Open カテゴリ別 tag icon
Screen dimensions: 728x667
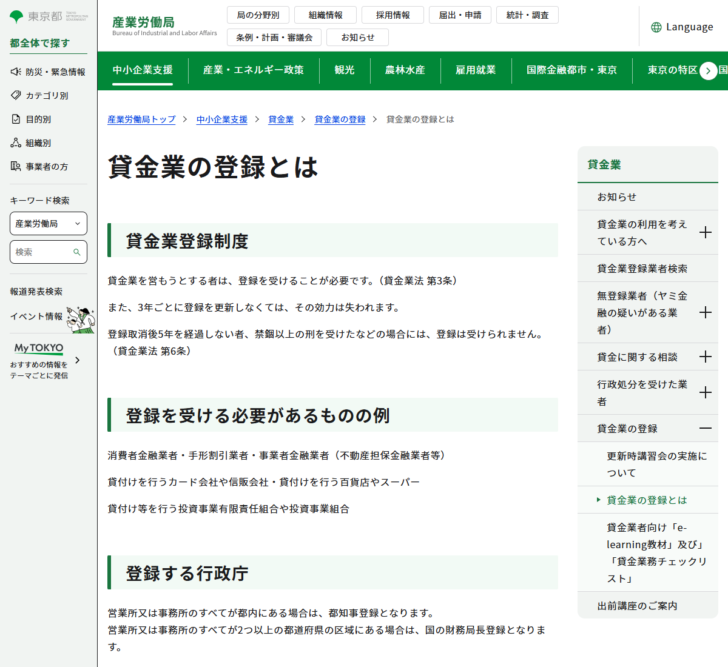point(16,95)
